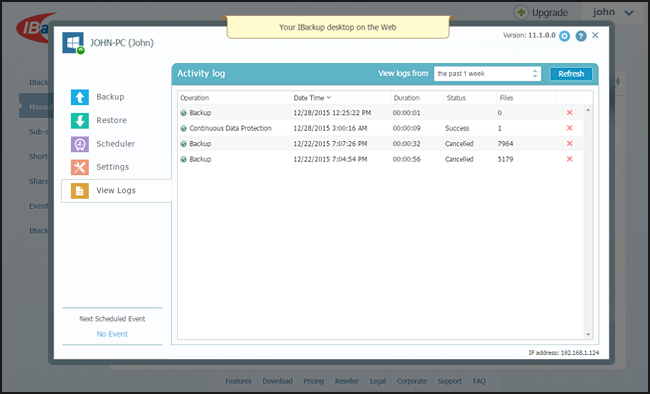Image resolution: width=650 pixels, height=394 pixels.
Task: Click status icon of 7:04:54 PM Backup row
Action: click(x=184, y=159)
